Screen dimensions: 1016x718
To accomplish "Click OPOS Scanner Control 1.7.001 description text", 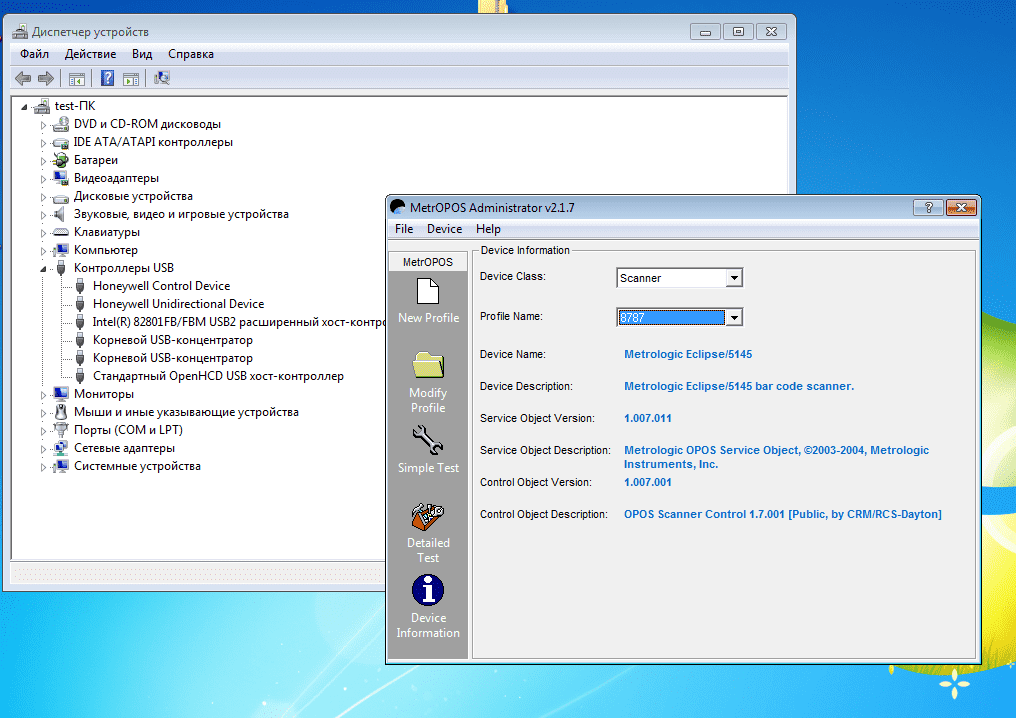I will click(782, 515).
